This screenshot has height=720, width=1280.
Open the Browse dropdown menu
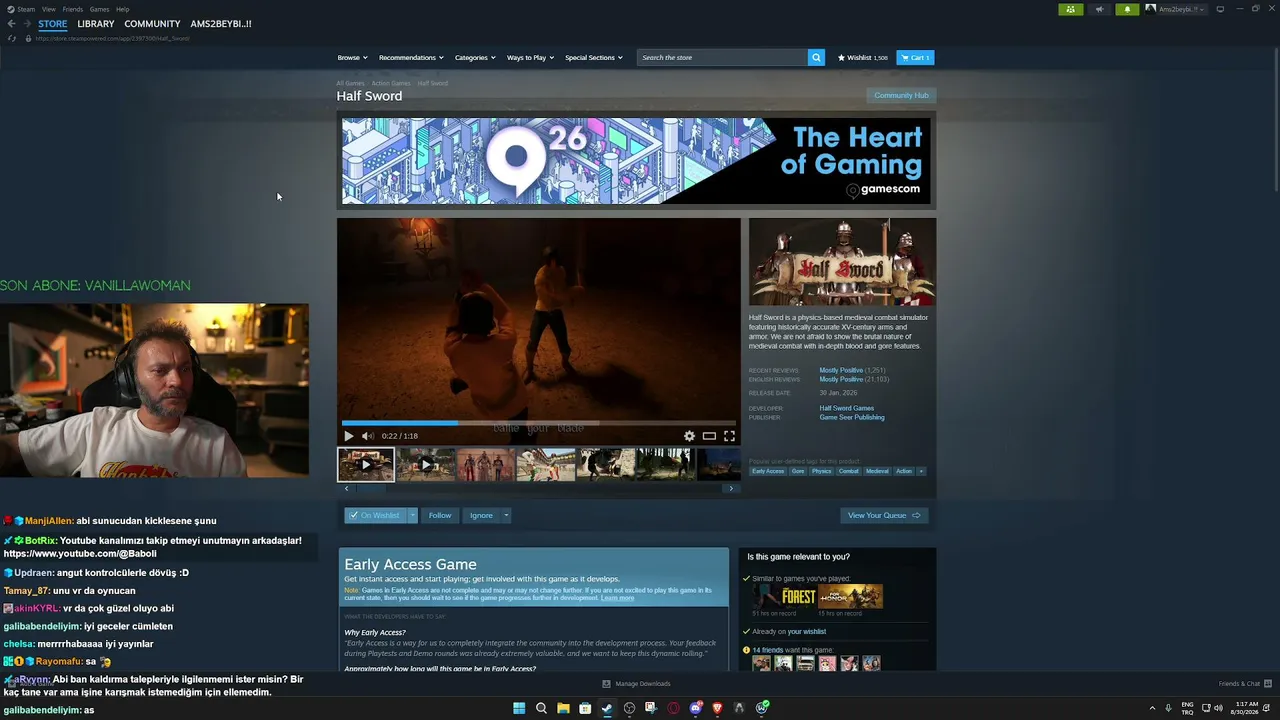tap(352, 58)
